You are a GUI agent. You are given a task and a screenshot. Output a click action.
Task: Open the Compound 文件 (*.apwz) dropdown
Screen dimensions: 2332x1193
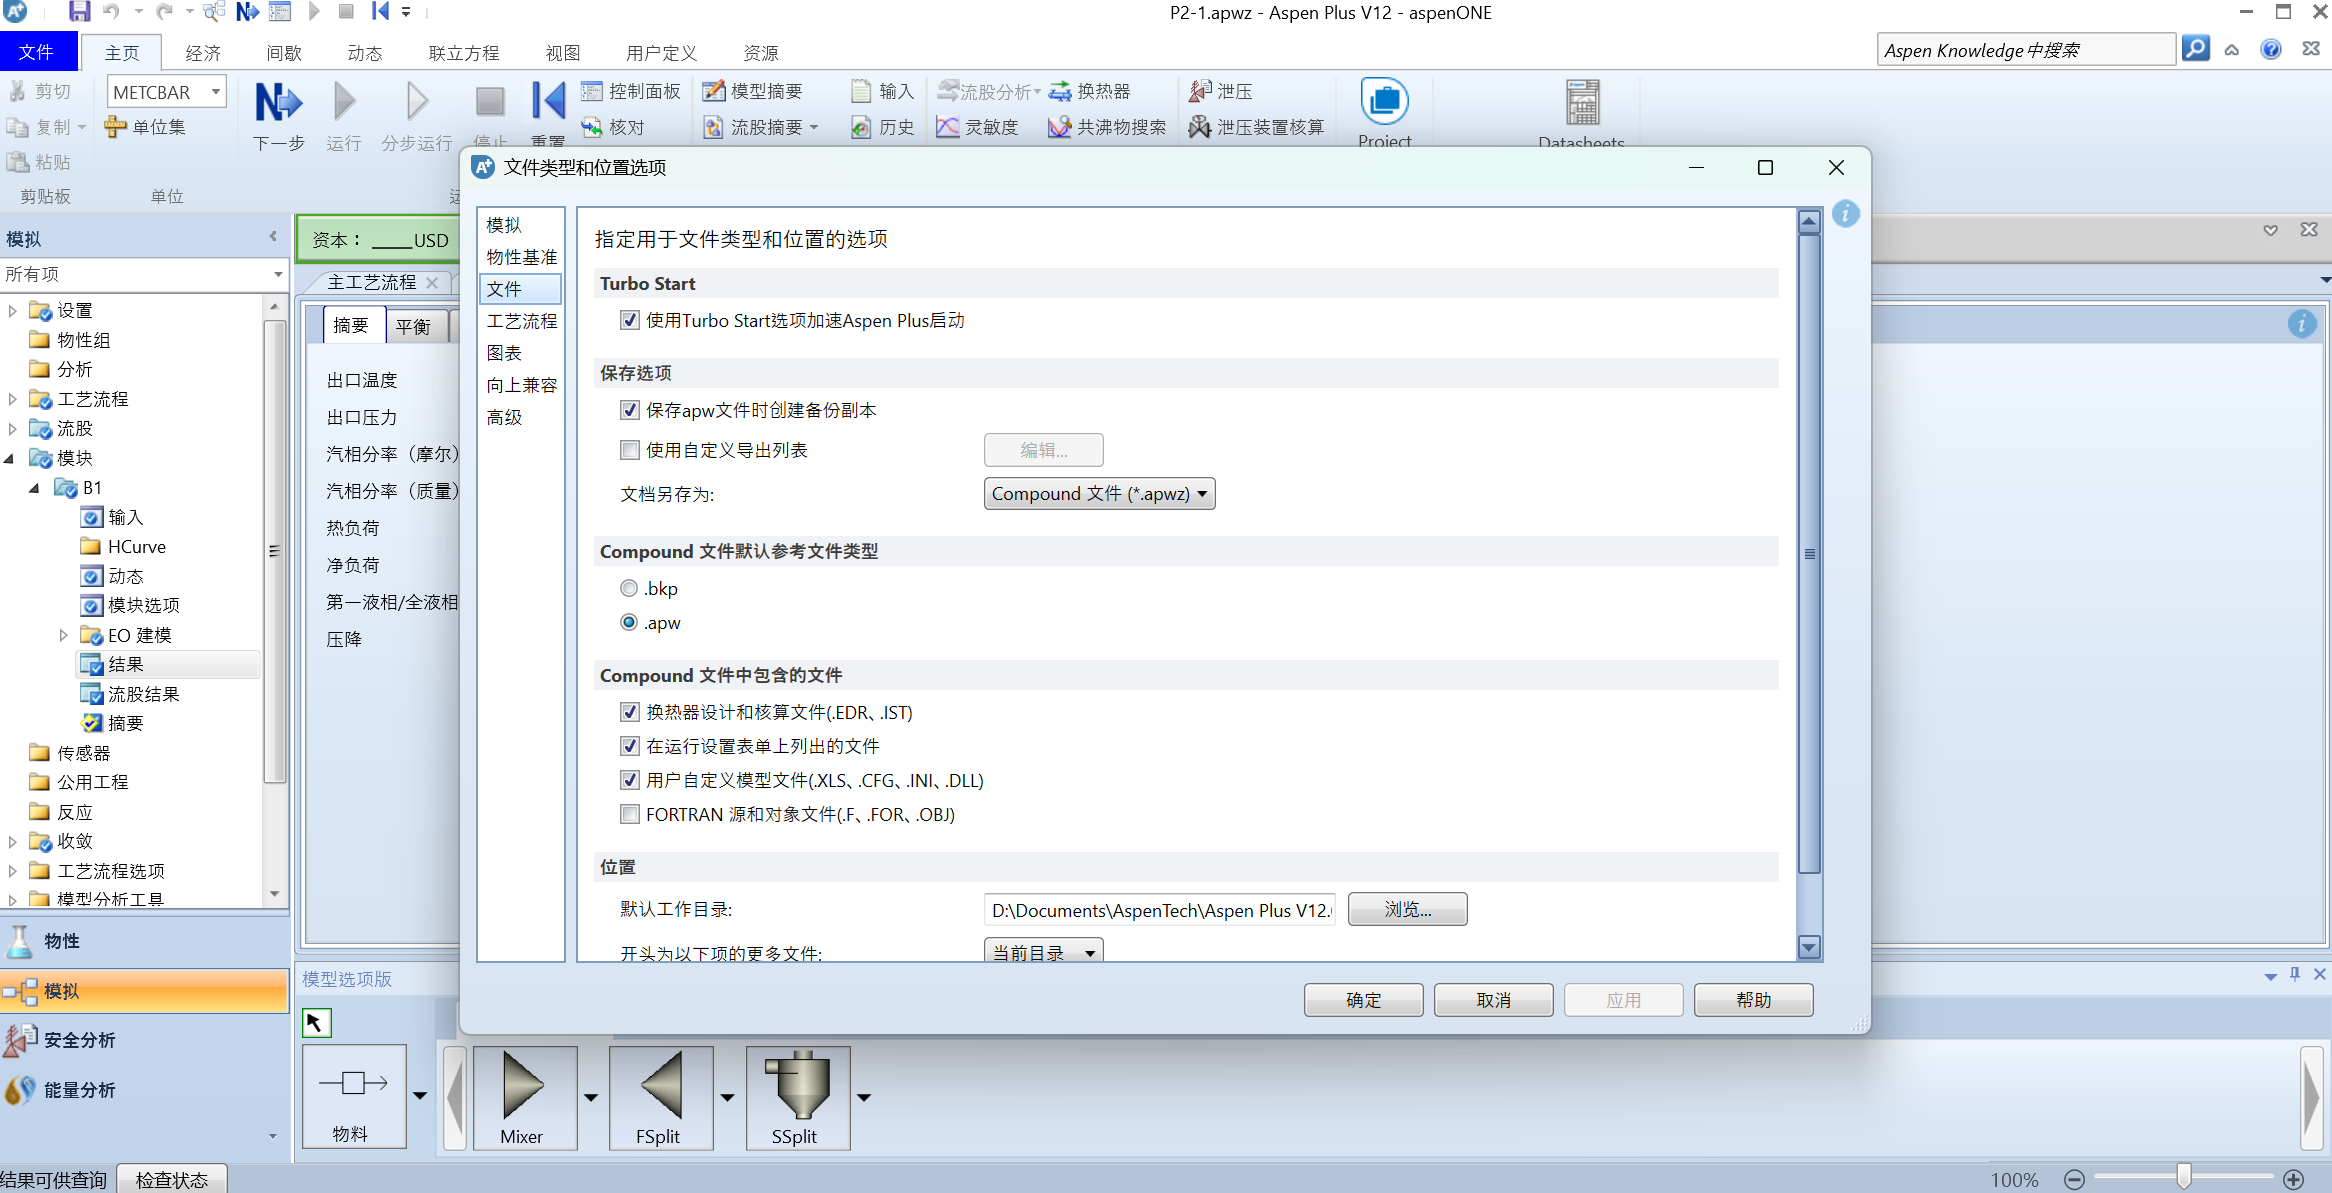1099,494
